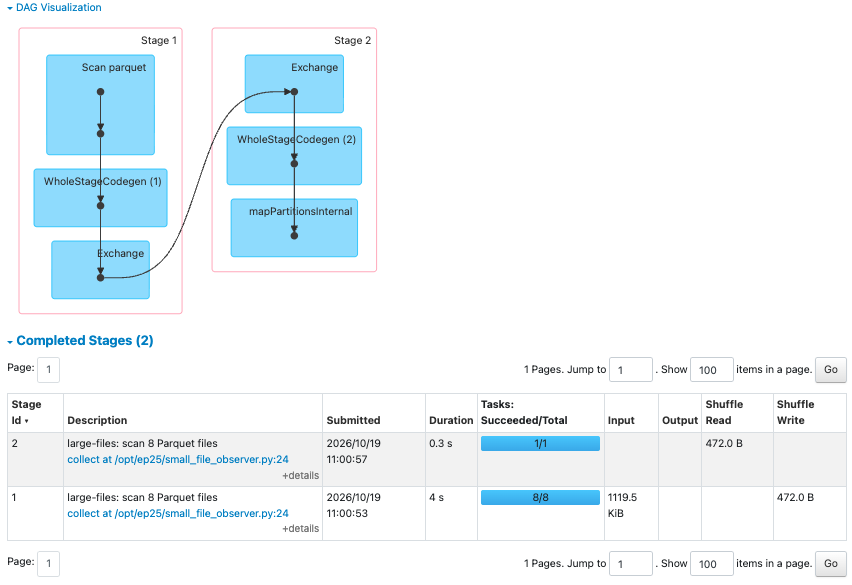The image size is (852, 585).
Task: Expand +details for stage 1
Action: click(300, 529)
